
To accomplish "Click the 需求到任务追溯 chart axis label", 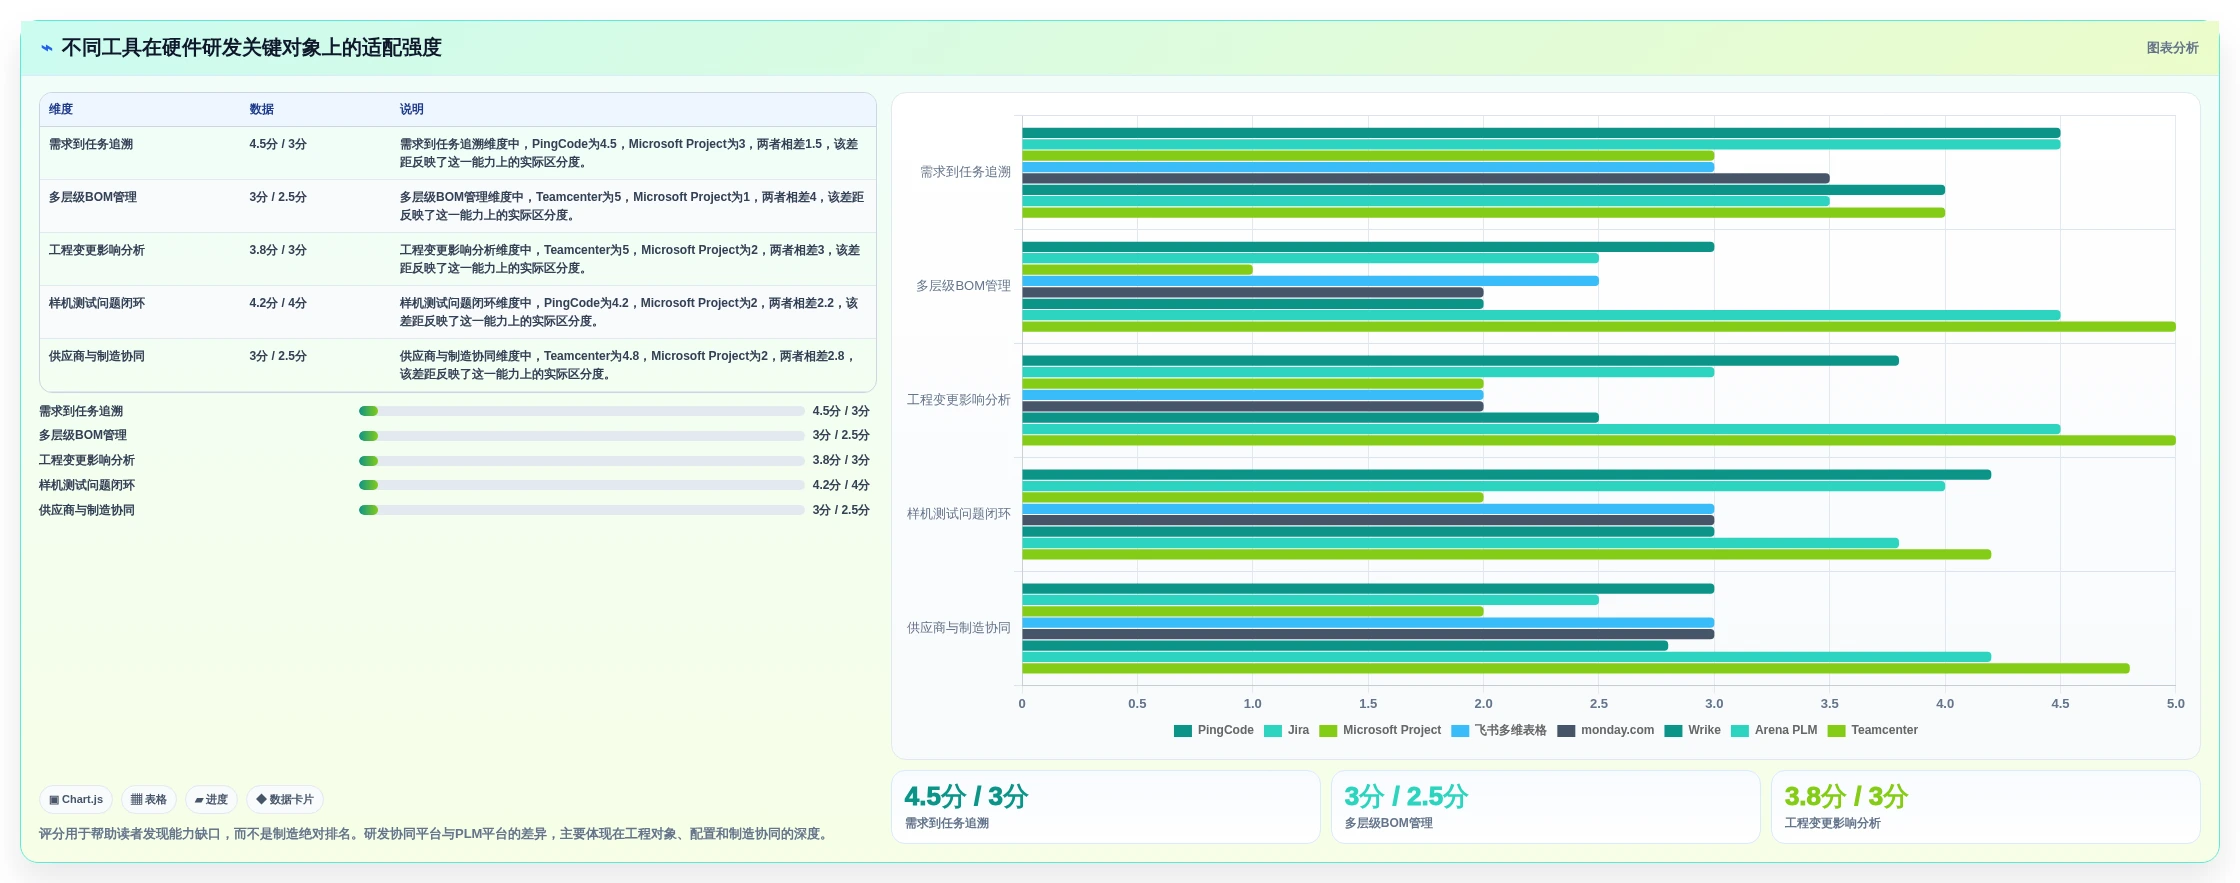I will coord(965,172).
